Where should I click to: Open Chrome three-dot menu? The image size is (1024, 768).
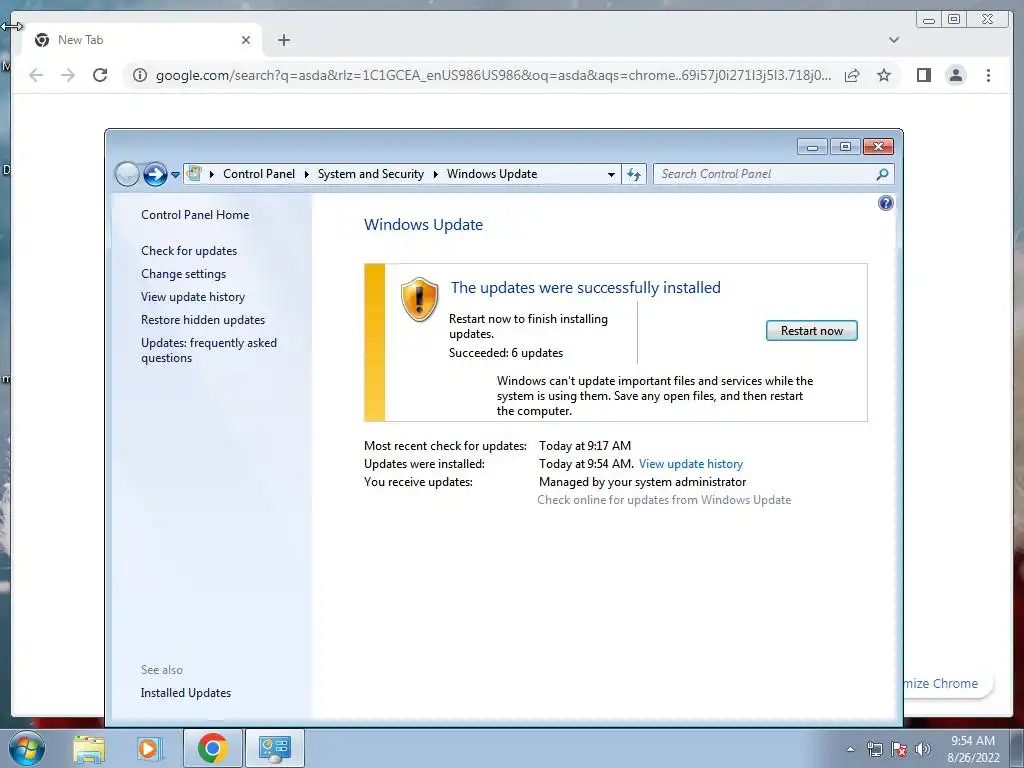pos(988,75)
